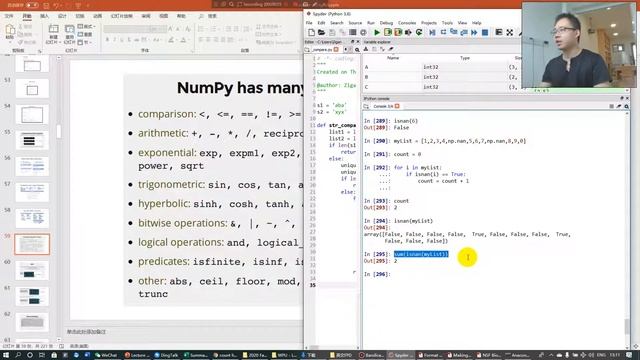
Task: Click PowerPoint save icon in title bar
Action: (x=47, y=5)
